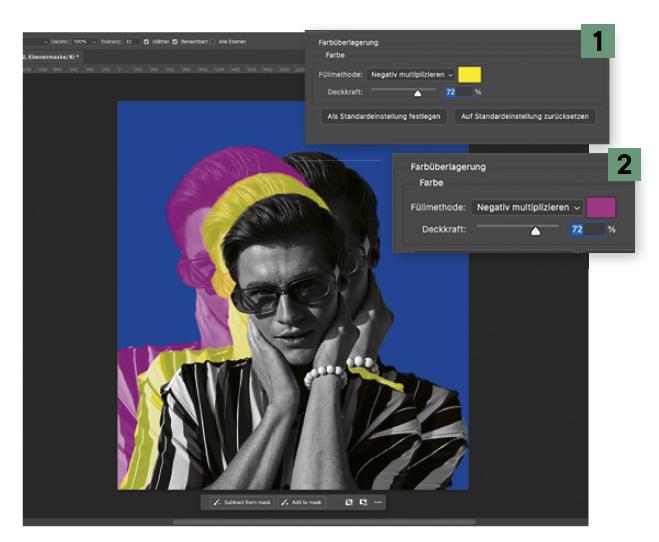This screenshot has width=659, height=542.
Task: Click the Farbüberlagerung heading in panel 1
Action: click(348, 42)
